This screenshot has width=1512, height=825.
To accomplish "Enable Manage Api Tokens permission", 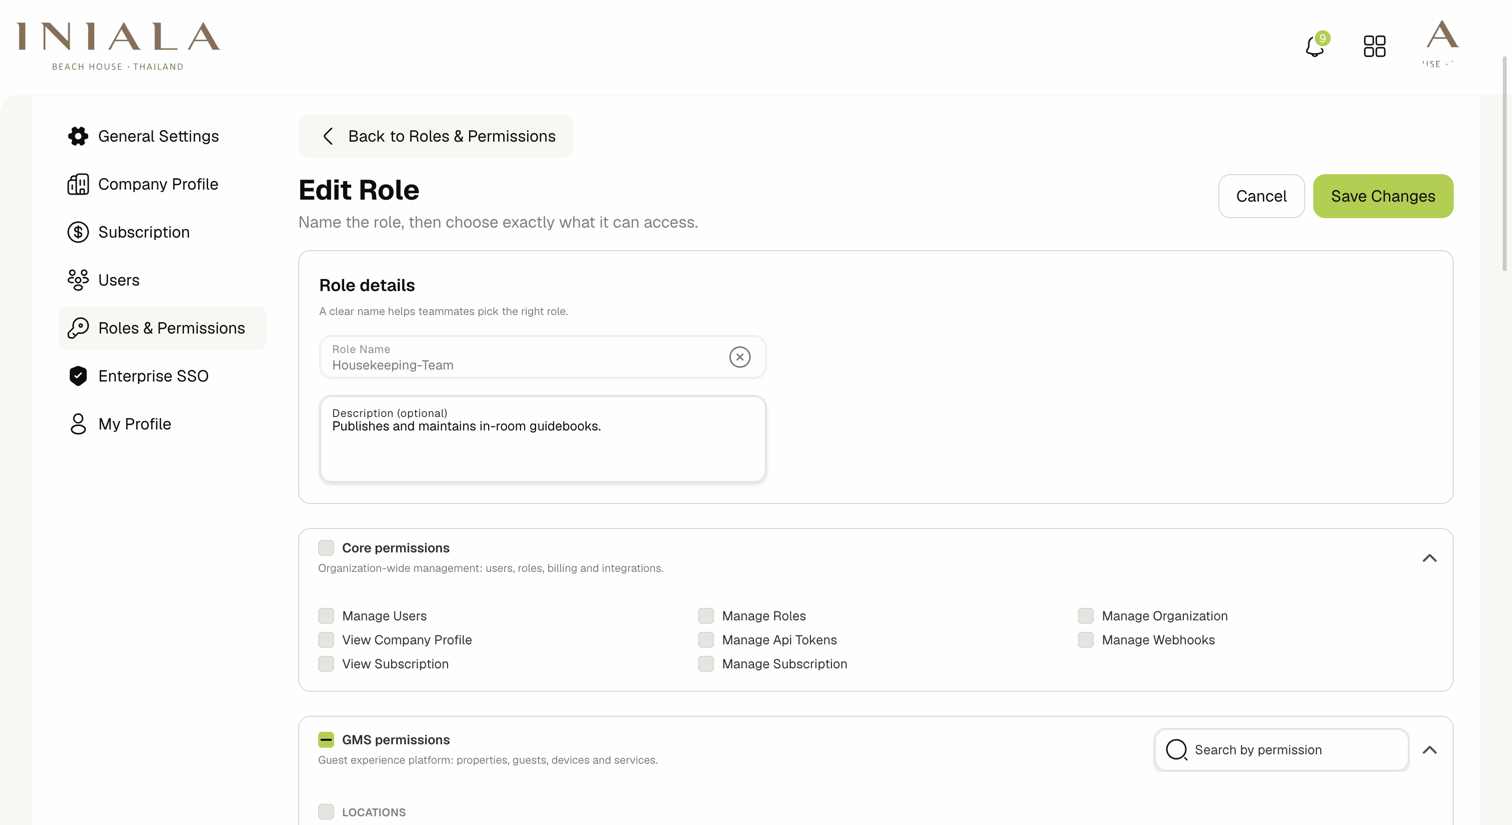I will pos(706,640).
